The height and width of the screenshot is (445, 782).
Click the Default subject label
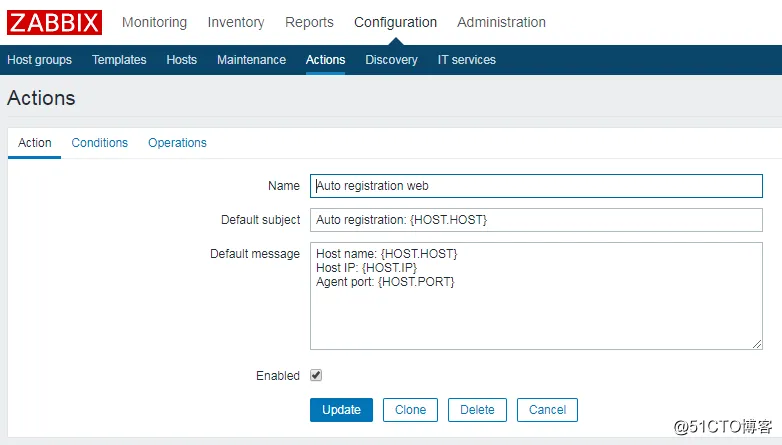260,220
